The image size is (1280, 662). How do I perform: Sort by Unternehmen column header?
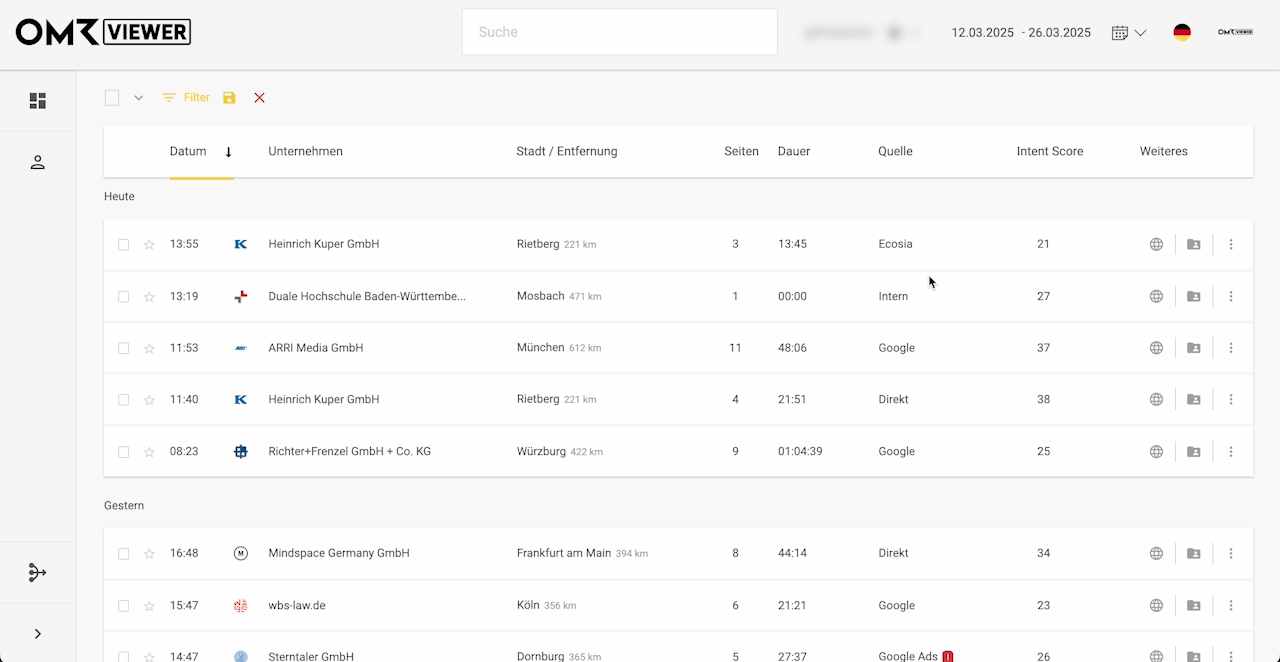pyautogui.click(x=305, y=152)
